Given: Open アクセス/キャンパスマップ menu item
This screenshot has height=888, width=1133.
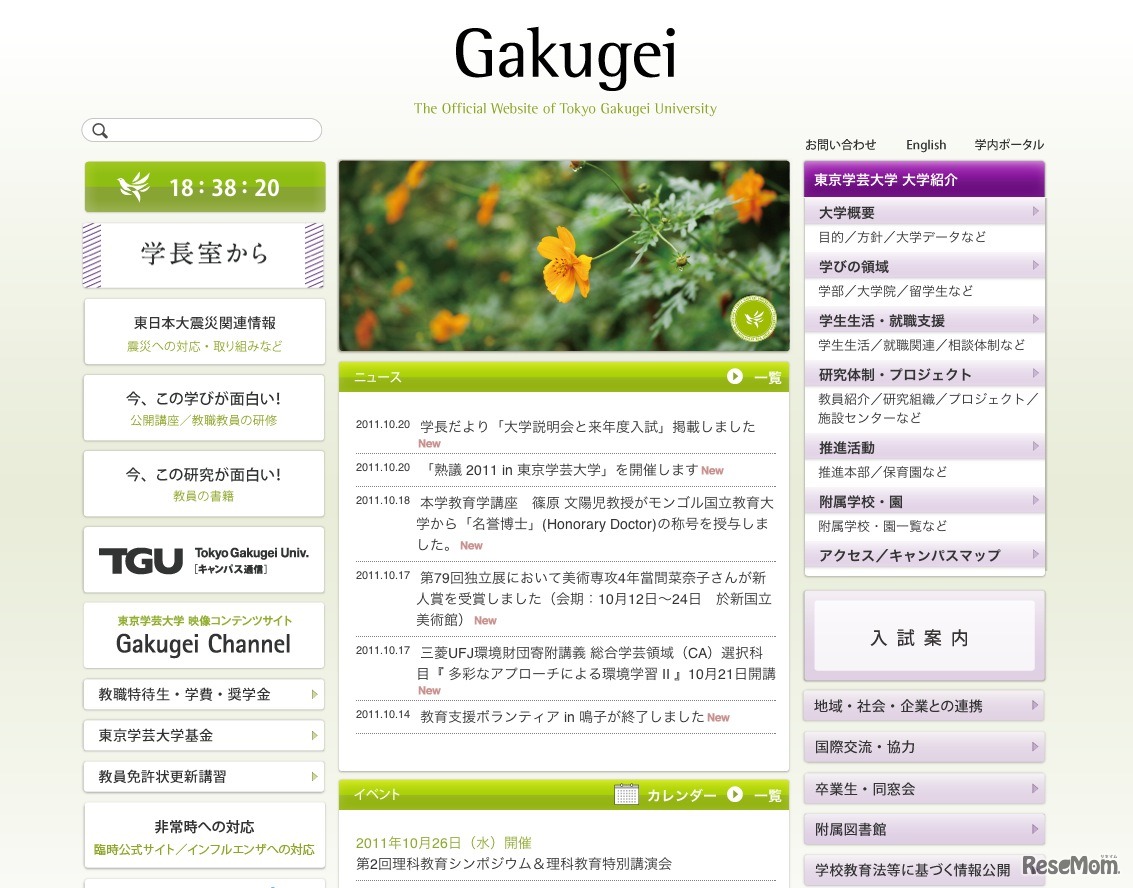Looking at the screenshot, I should click(x=924, y=555).
